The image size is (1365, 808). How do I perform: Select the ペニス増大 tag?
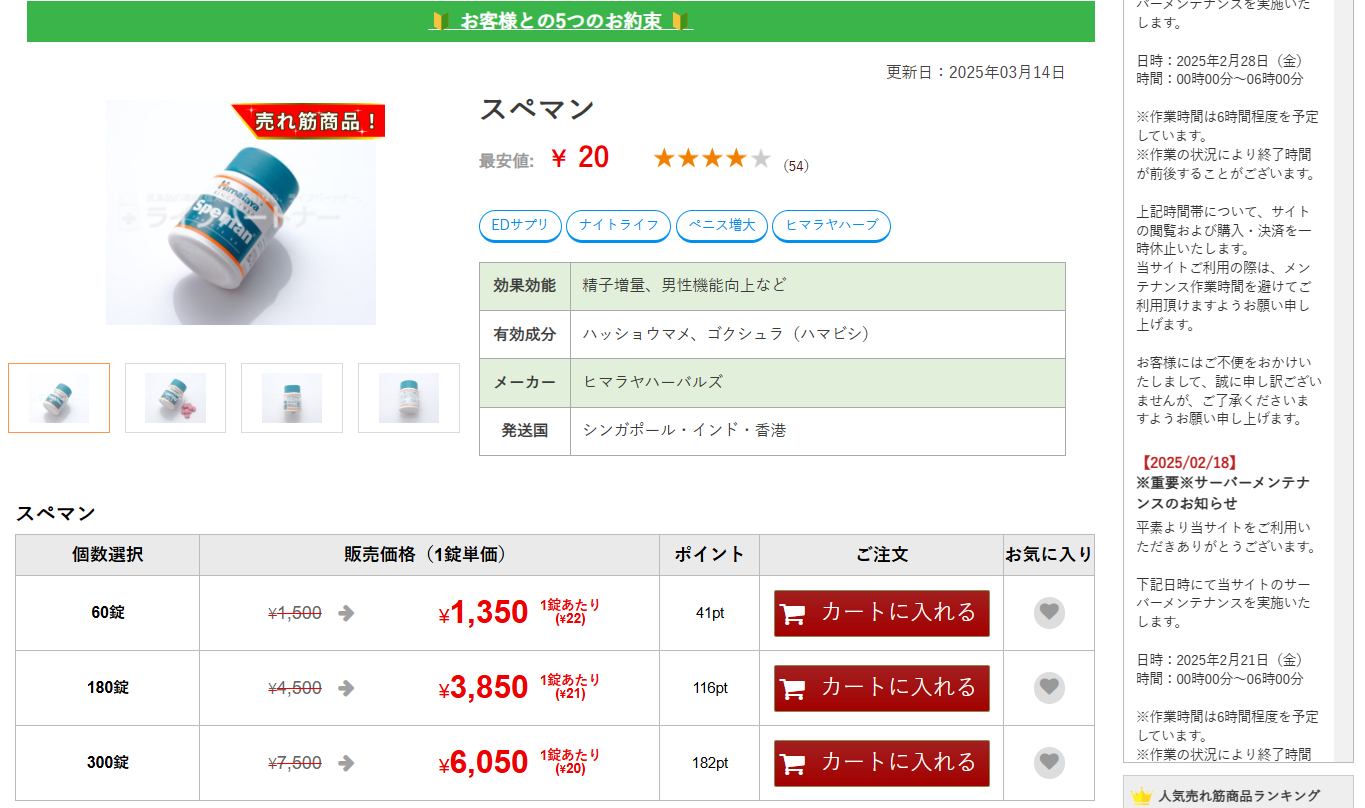[722, 226]
